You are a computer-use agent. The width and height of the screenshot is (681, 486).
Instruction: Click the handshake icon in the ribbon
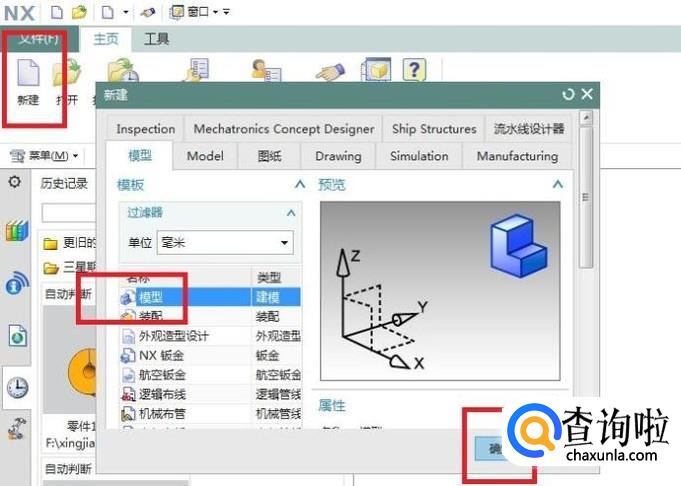330,72
